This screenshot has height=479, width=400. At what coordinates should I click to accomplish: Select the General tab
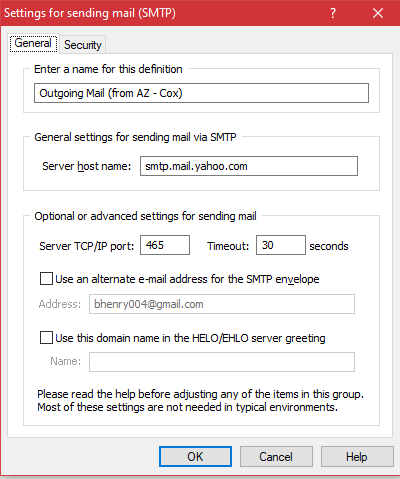(33, 43)
